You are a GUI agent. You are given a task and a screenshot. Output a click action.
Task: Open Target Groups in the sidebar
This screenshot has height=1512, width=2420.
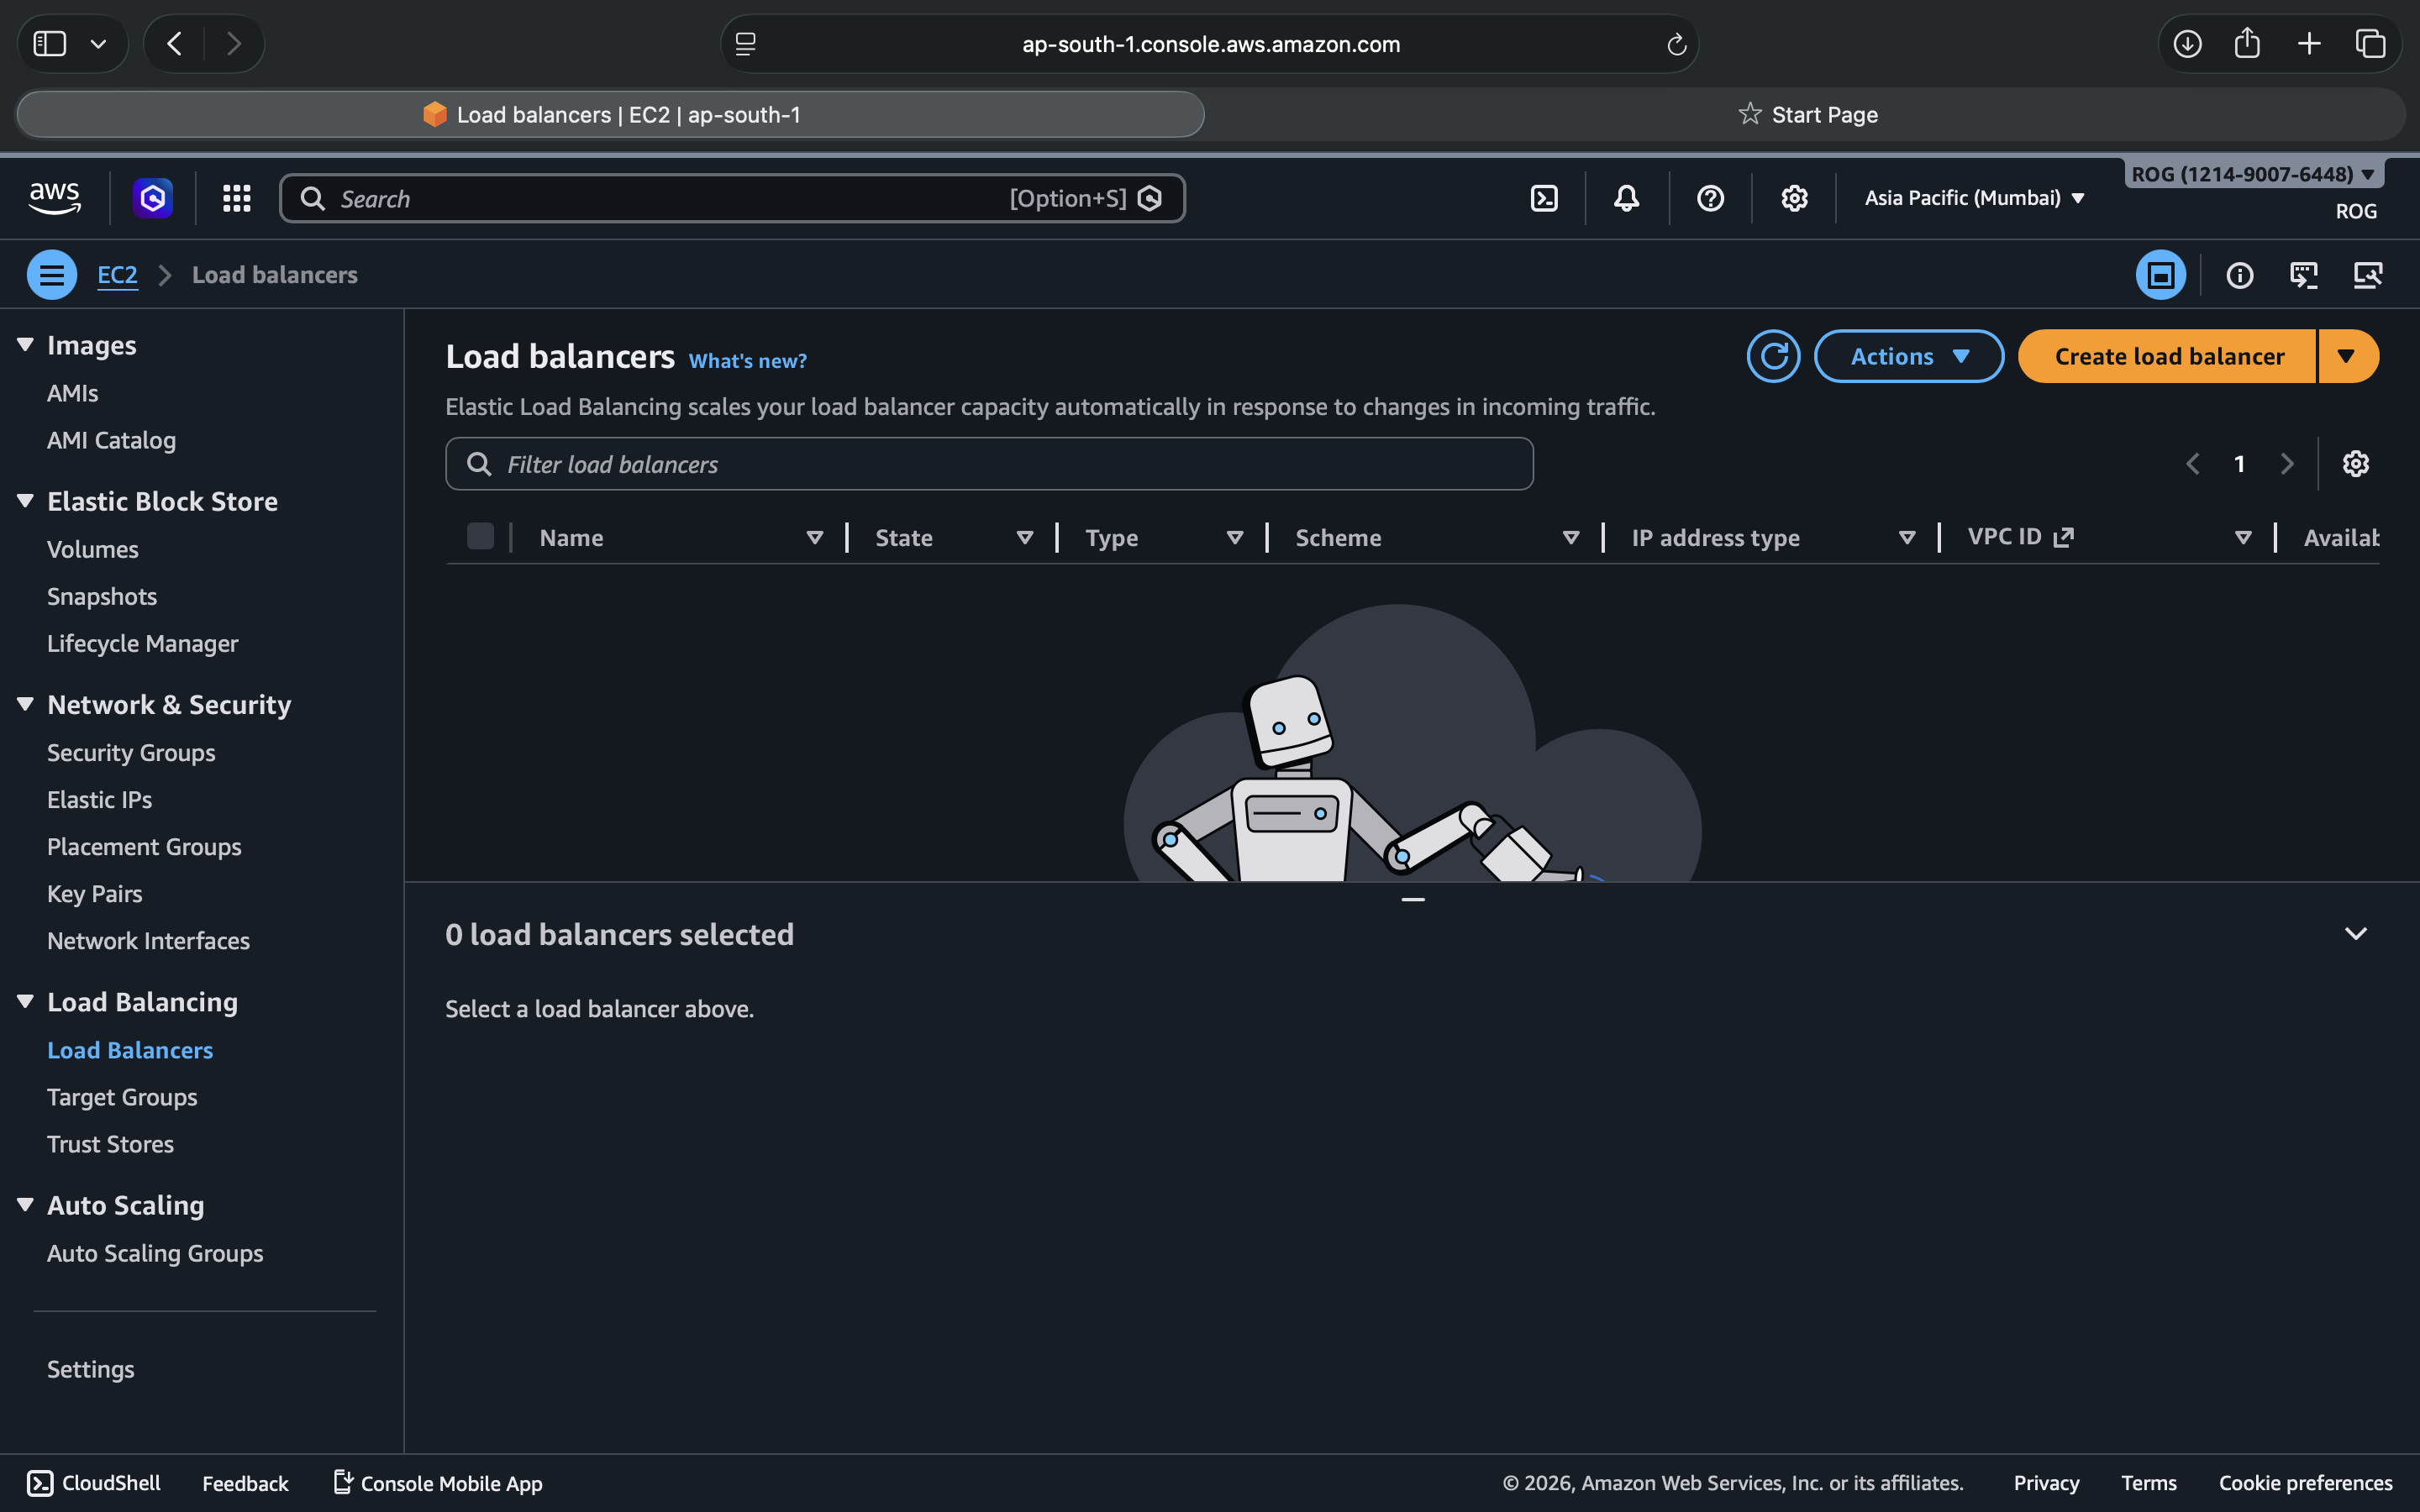122,1097
